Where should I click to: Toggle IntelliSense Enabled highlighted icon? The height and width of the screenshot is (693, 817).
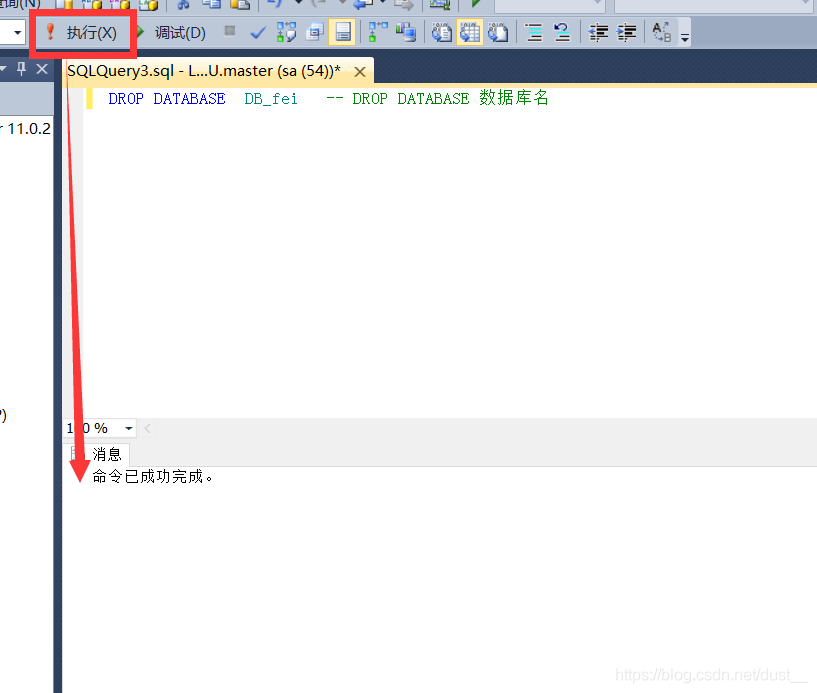pos(342,32)
